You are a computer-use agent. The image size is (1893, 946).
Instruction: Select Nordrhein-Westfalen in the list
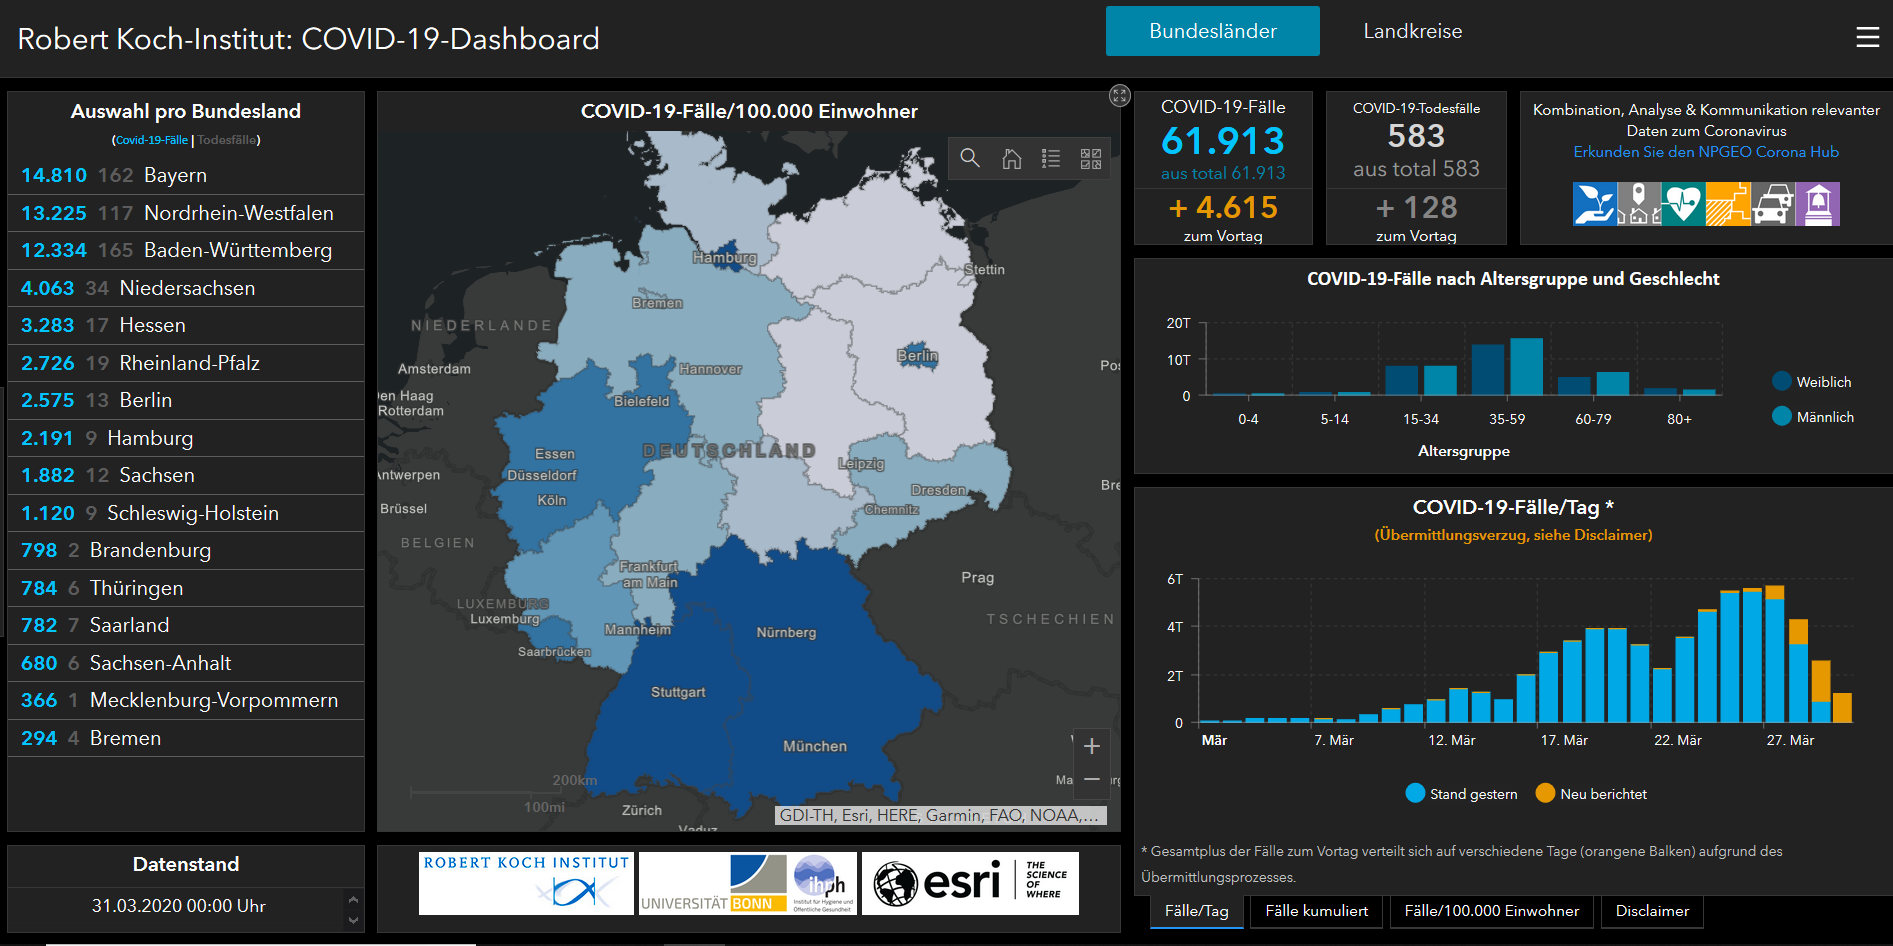click(x=186, y=213)
